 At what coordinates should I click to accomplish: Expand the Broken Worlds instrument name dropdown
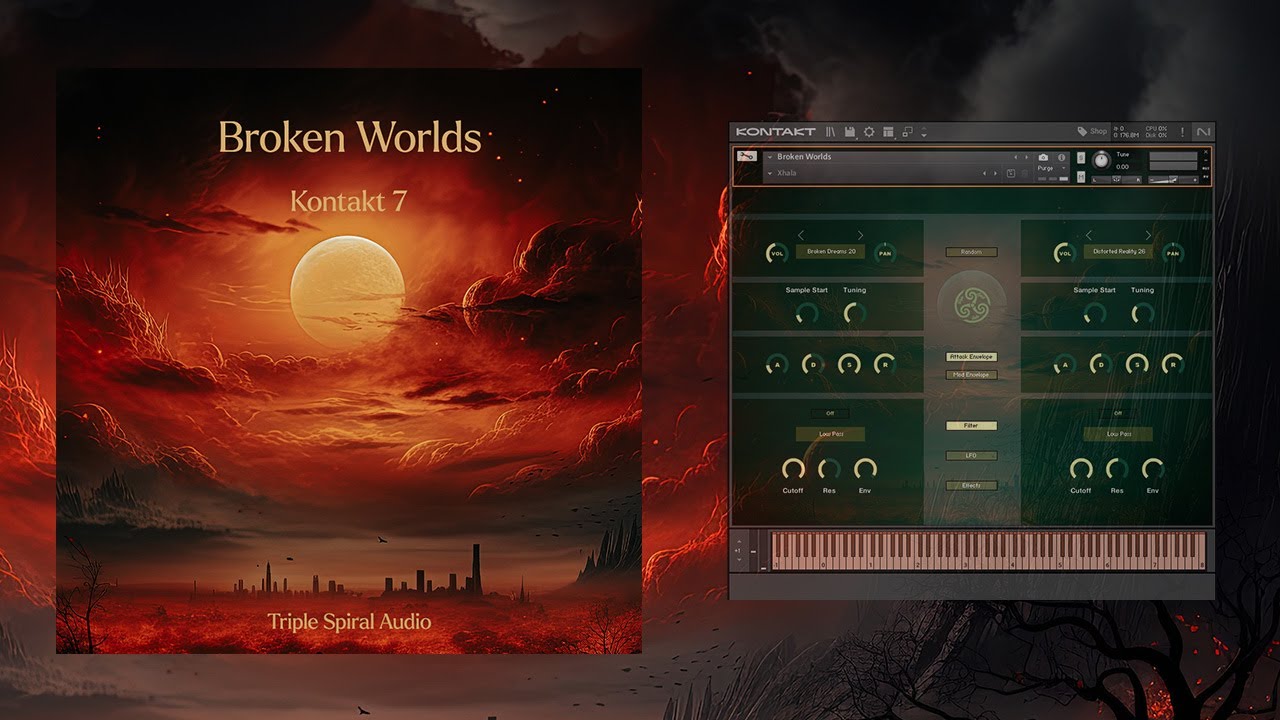pos(770,157)
